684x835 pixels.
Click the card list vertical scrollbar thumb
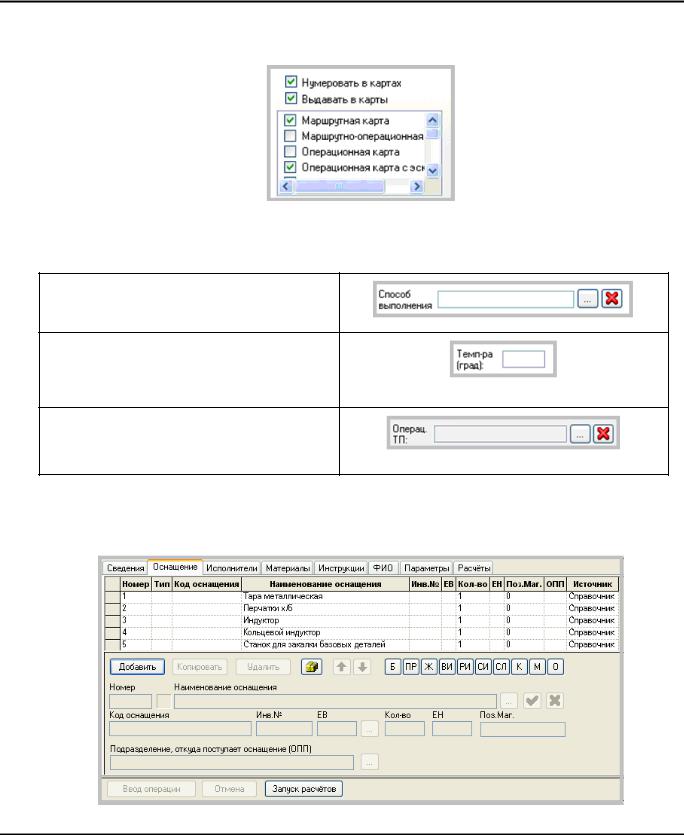point(433,133)
